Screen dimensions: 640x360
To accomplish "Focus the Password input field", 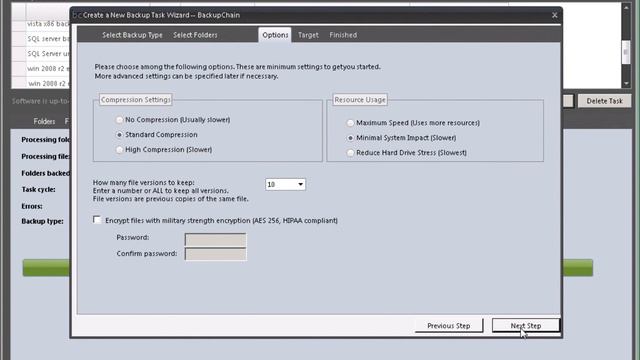I will click(x=216, y=239).
